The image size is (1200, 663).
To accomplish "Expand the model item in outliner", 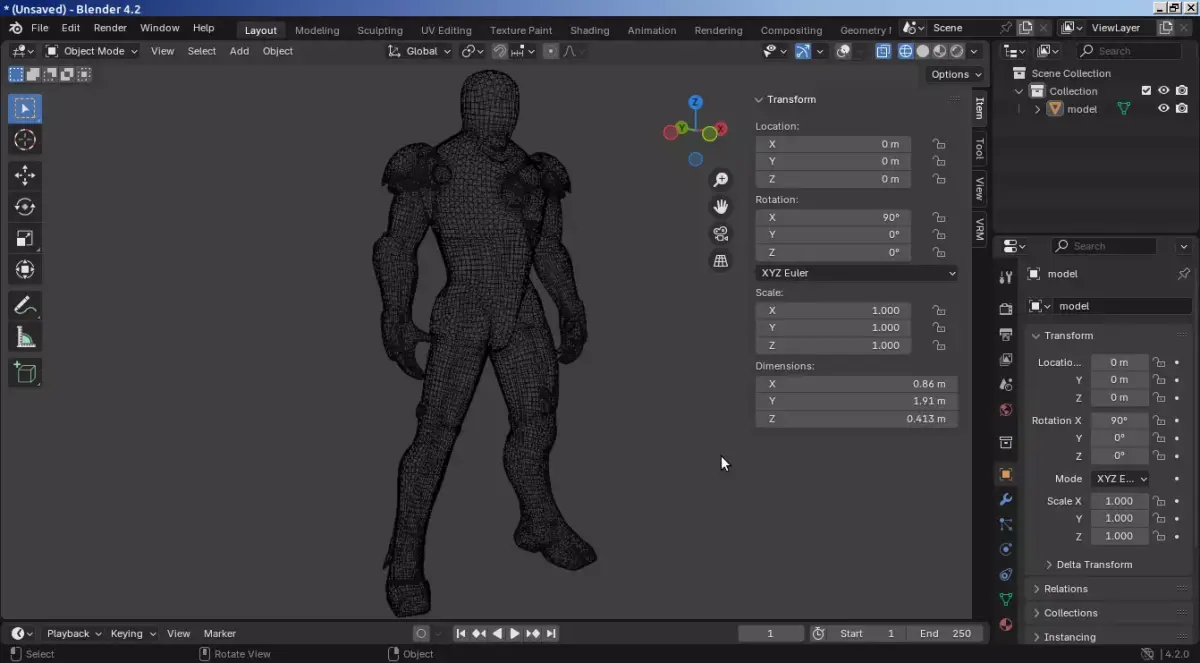I will click(x=1037, y=109).
